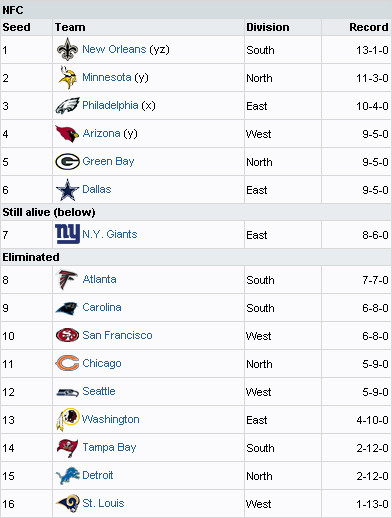
Task: Open the Minnesota team link
Action: [x=107, y=77]
